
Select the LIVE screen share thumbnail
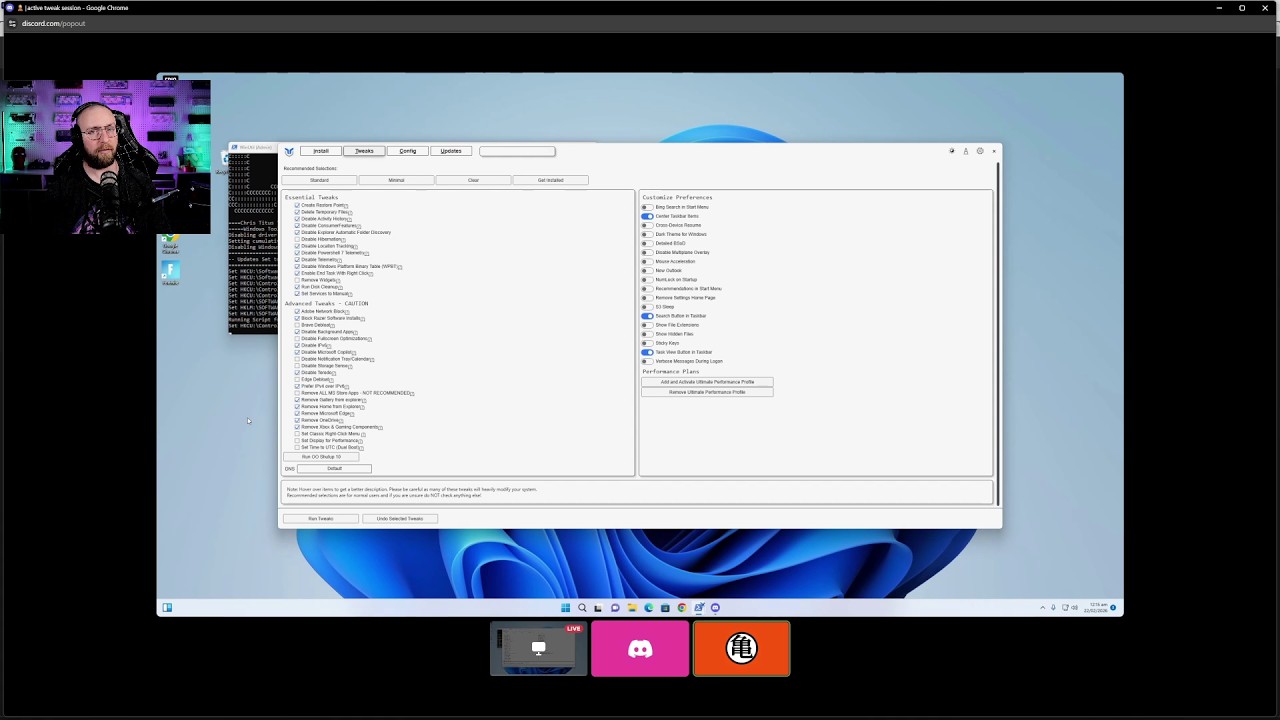[x=538, y=649]
